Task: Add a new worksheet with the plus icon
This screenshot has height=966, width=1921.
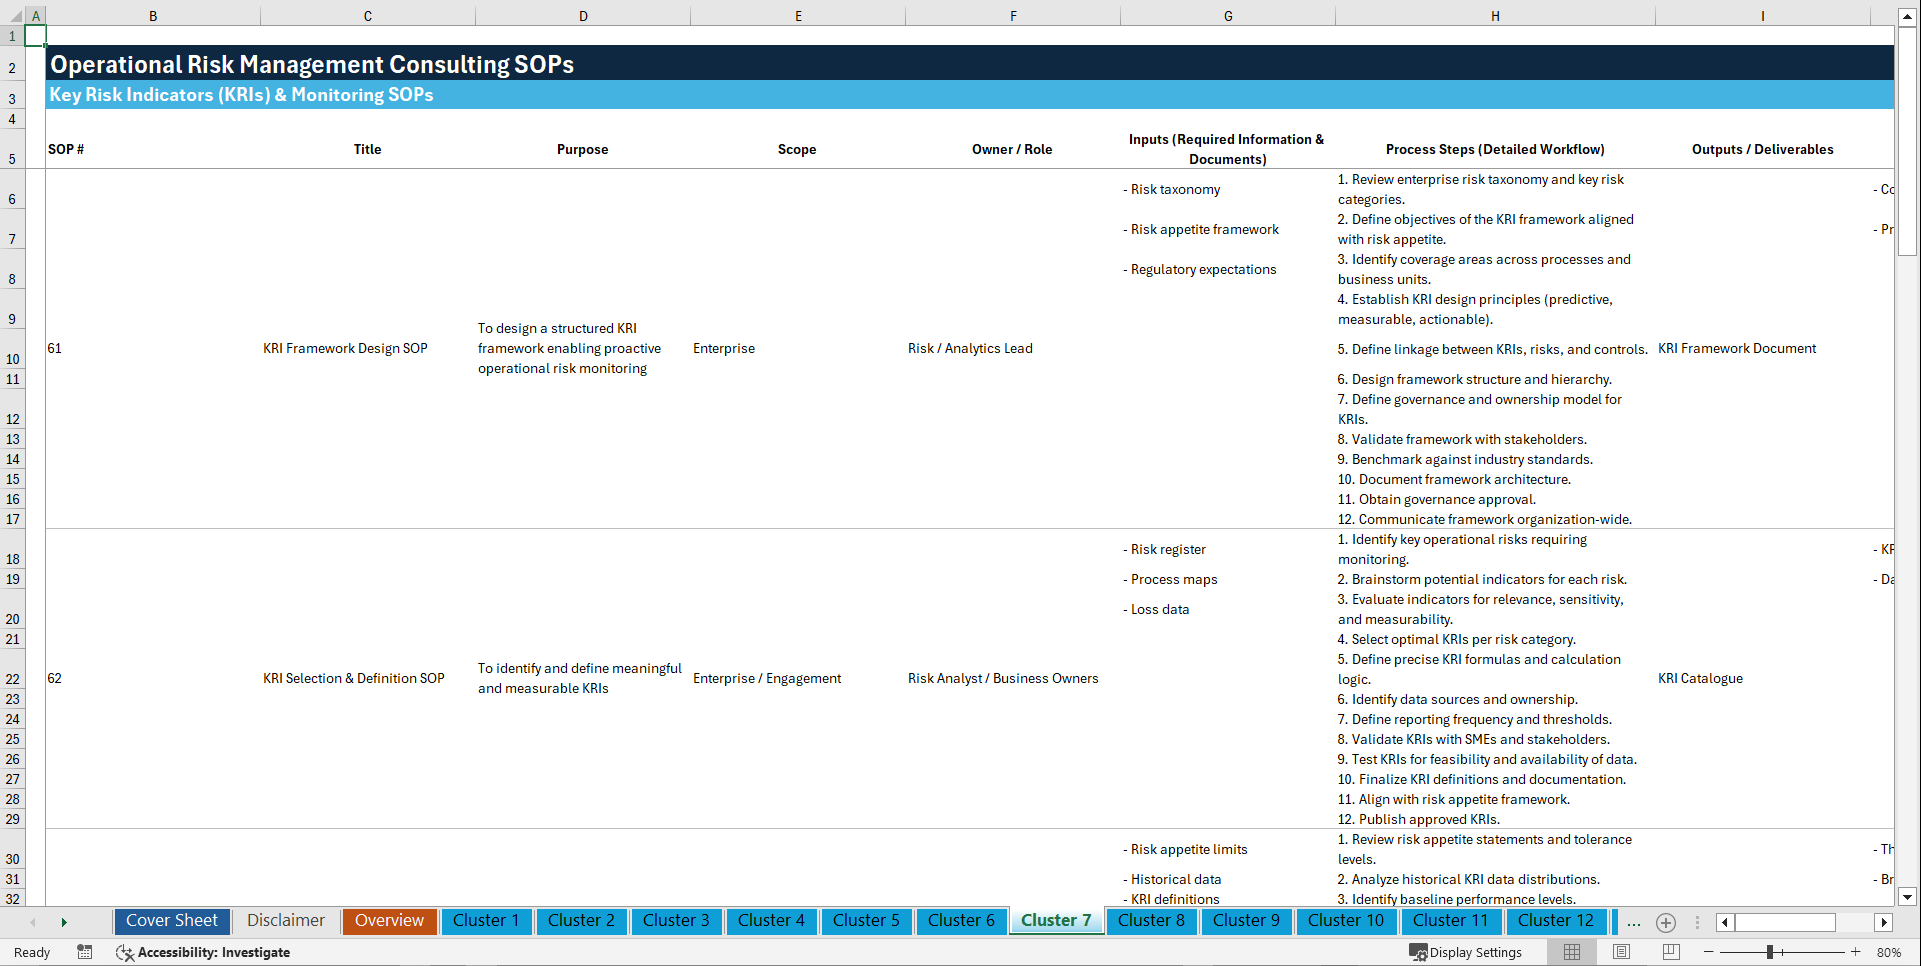Action: click(x=1666, y=923)
